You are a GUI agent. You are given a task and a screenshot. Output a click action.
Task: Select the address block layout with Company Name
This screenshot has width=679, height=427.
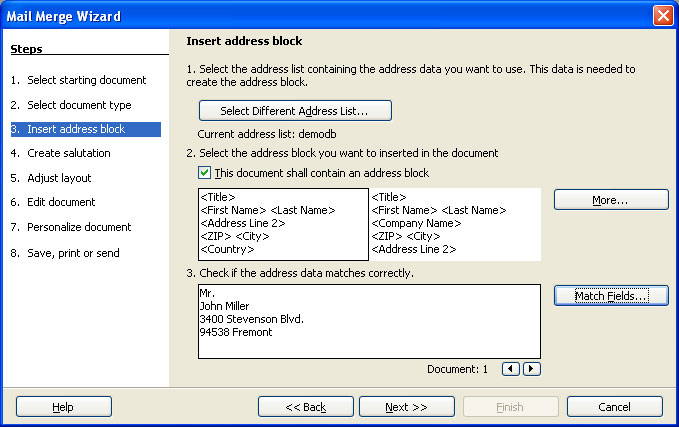pyautogui.click(x=455, y=224)
